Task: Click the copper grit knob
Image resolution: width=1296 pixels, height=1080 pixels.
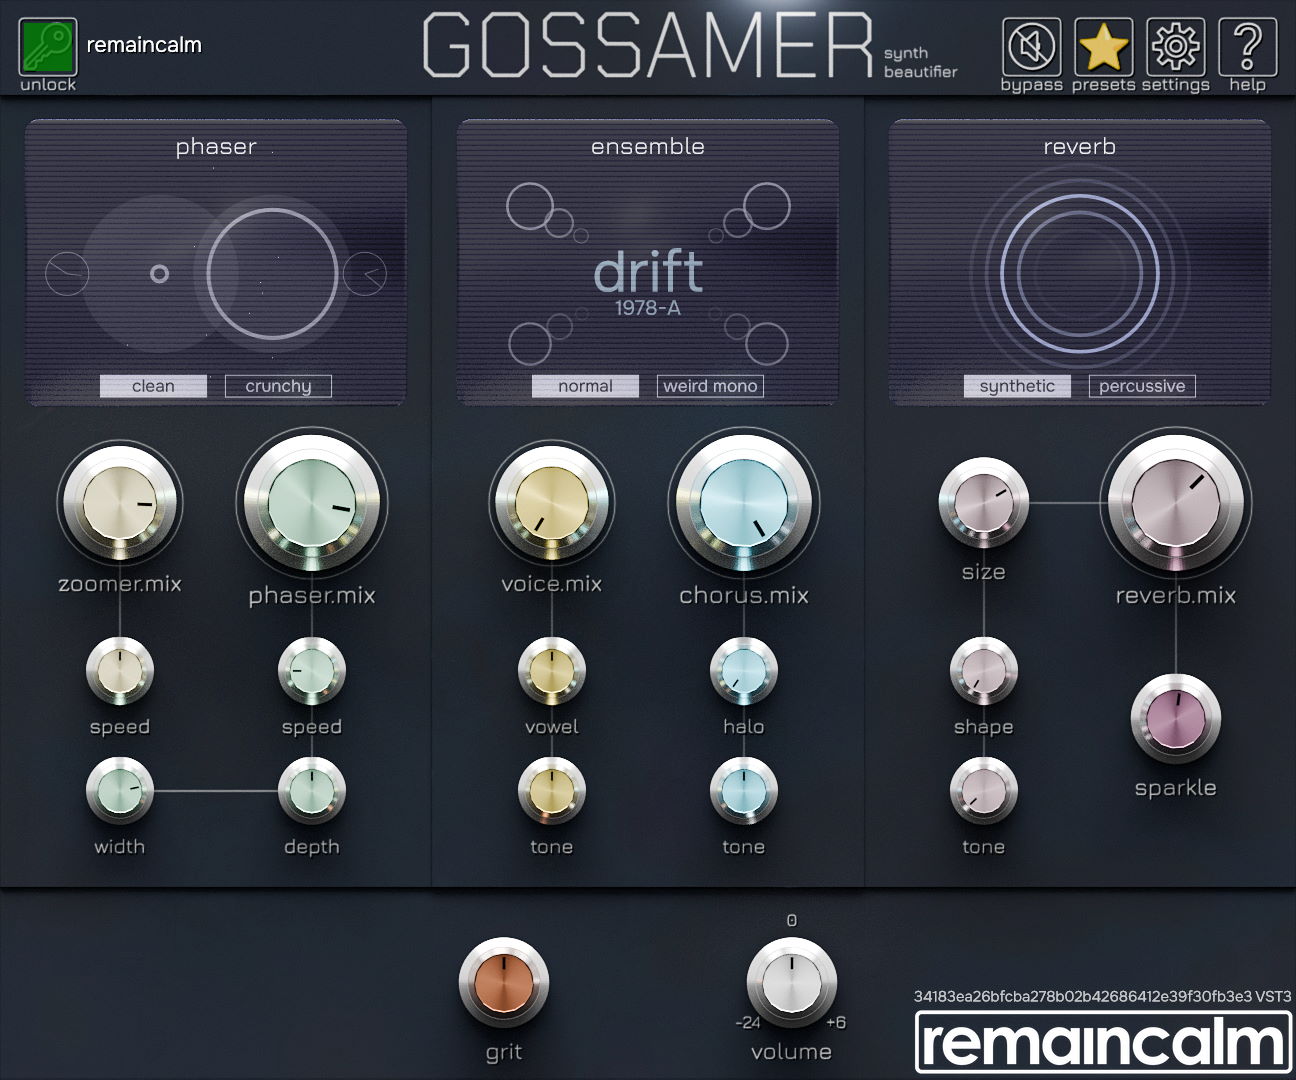Action: tap(504, 983)
